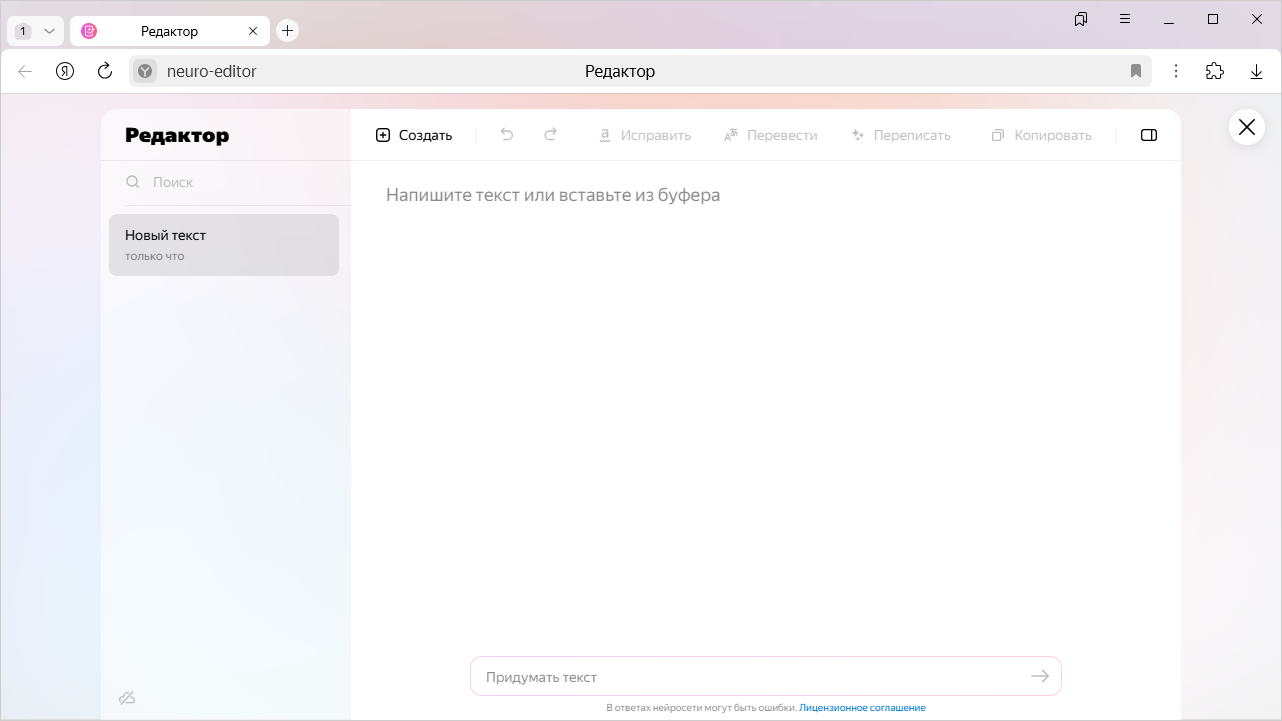Open the browser extensions puzzle icon

pos(1214,71)
